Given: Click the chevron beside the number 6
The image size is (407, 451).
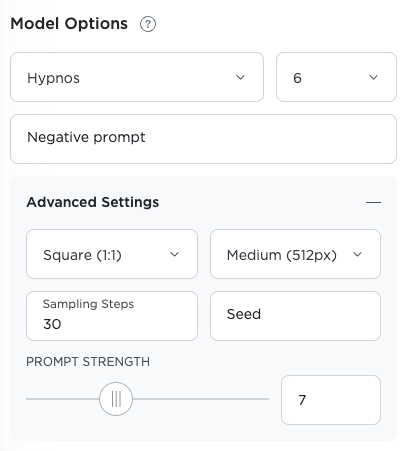Looking at the screenshot, I should [x=373, y=77].
